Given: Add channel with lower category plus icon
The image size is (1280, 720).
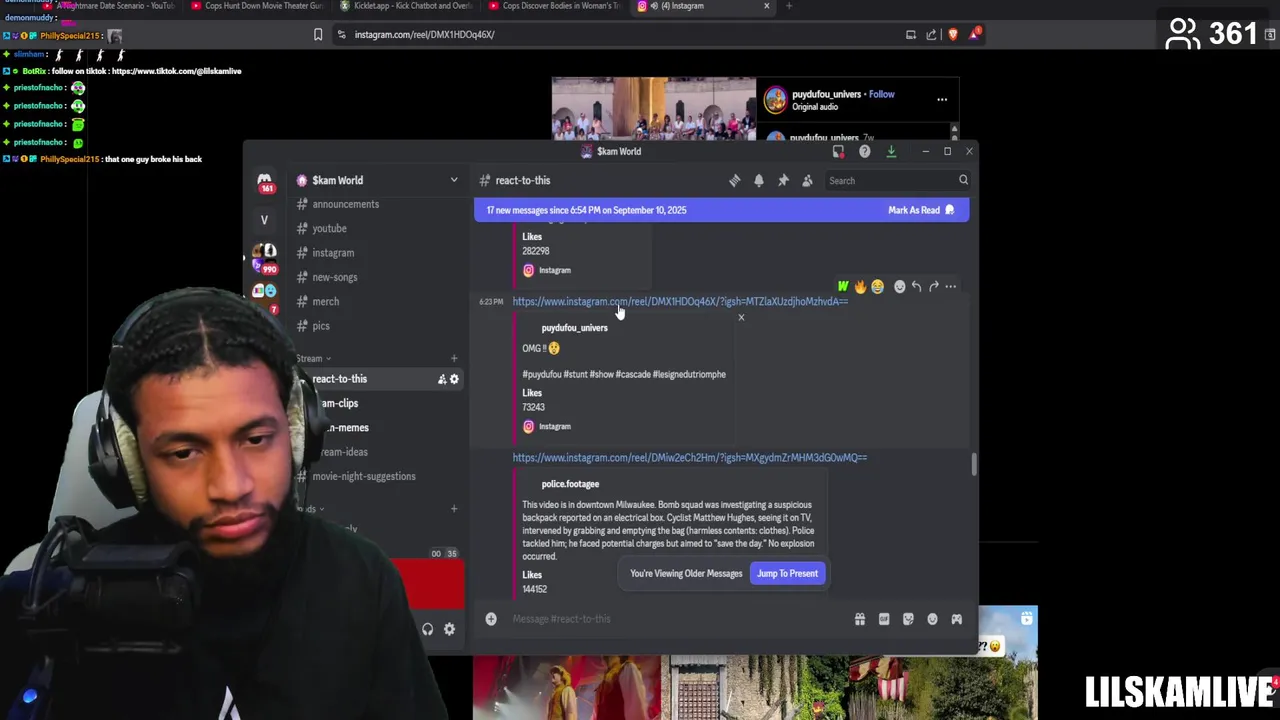Looking at the screenshot, I should click(x=454, y=509).
